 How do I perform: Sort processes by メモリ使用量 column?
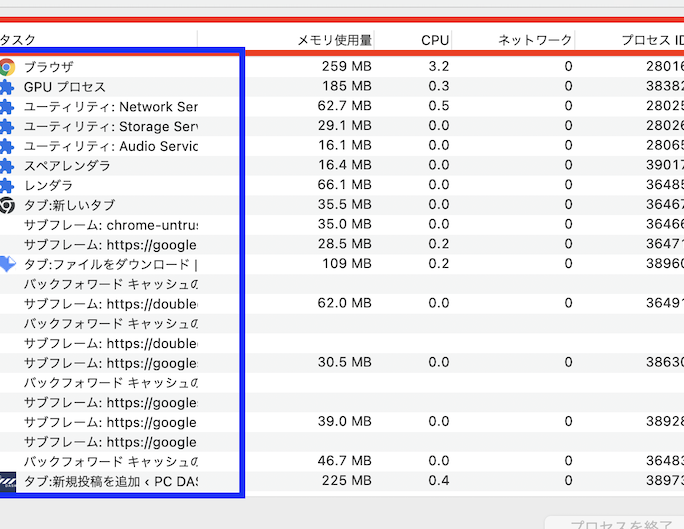335,40
